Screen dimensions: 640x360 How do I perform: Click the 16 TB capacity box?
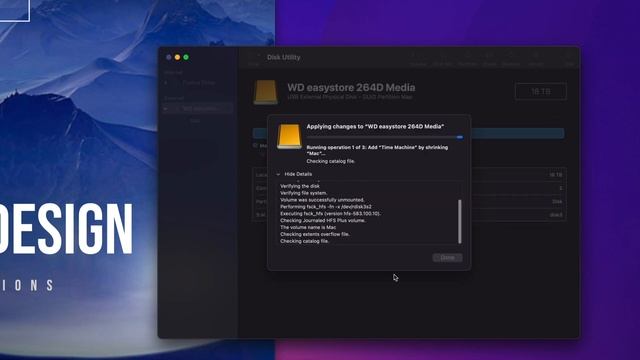coord(541,91)
